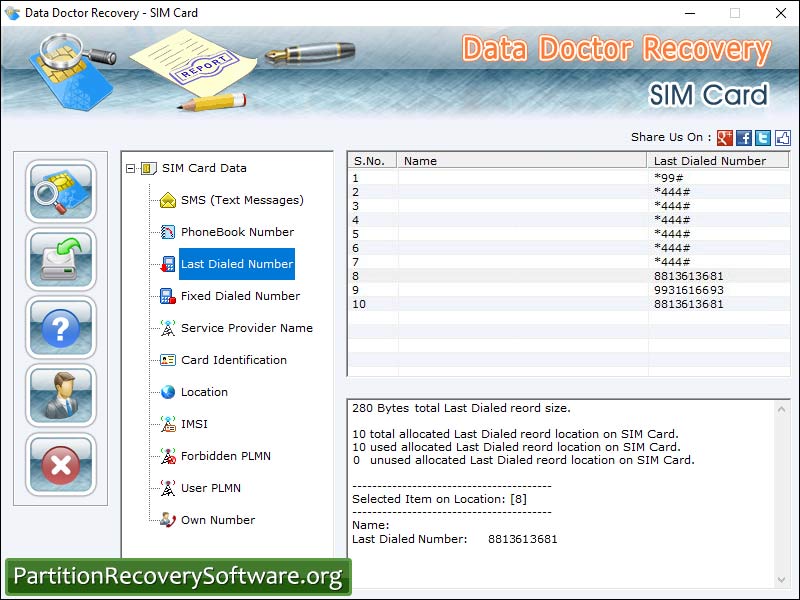Viewport: 800px width, 600px height.
Task: Click the Last Dialed Number column header
Action: pyautogui.click(x=718, y=161)
